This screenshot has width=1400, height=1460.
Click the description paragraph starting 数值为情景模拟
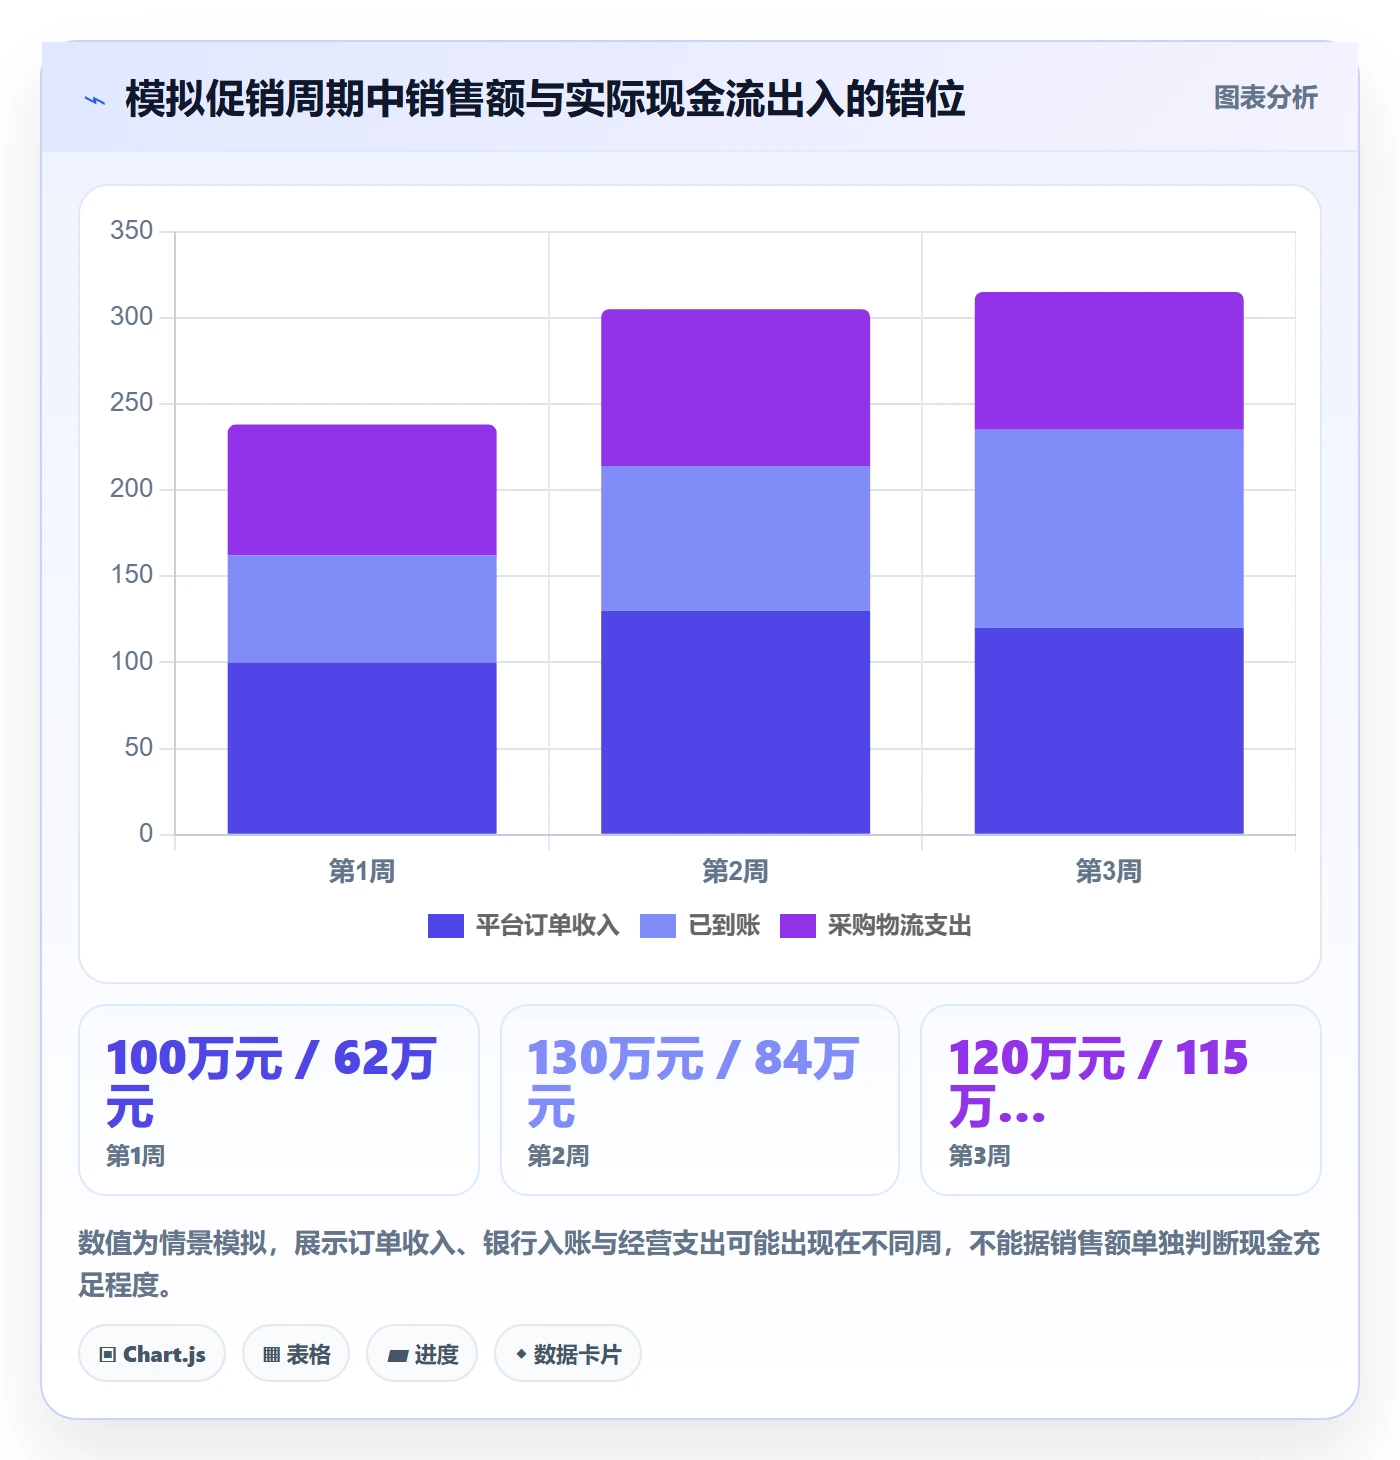point(699,1264)
